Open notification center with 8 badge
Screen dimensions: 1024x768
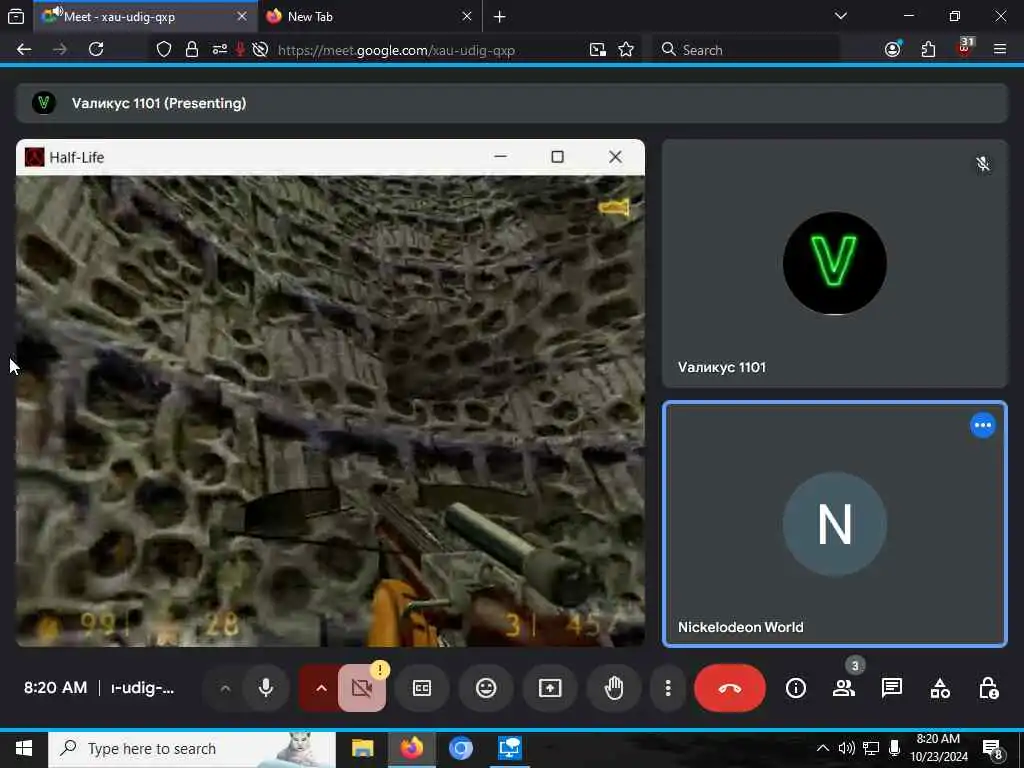[992, 749]
